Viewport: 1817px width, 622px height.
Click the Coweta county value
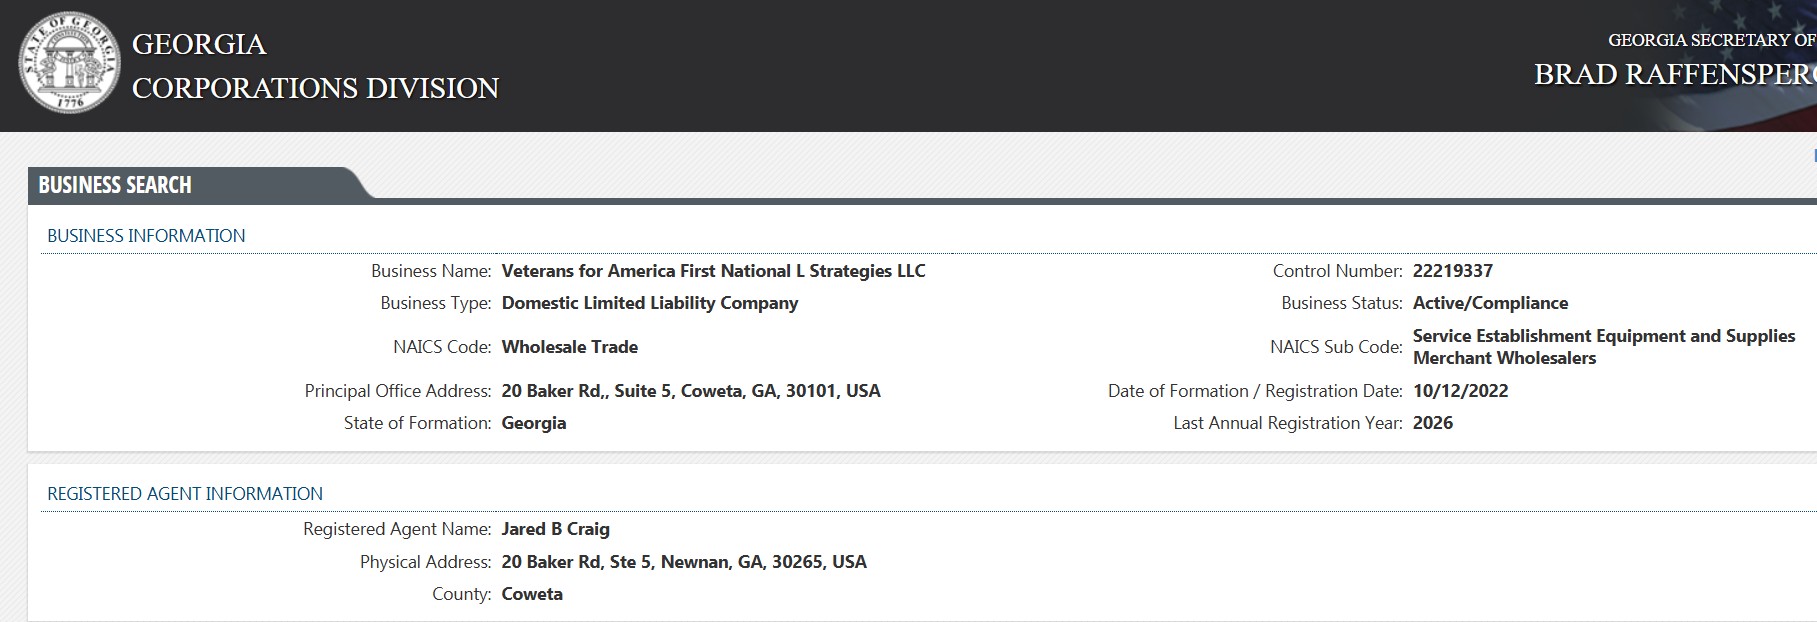click(532, 594)
